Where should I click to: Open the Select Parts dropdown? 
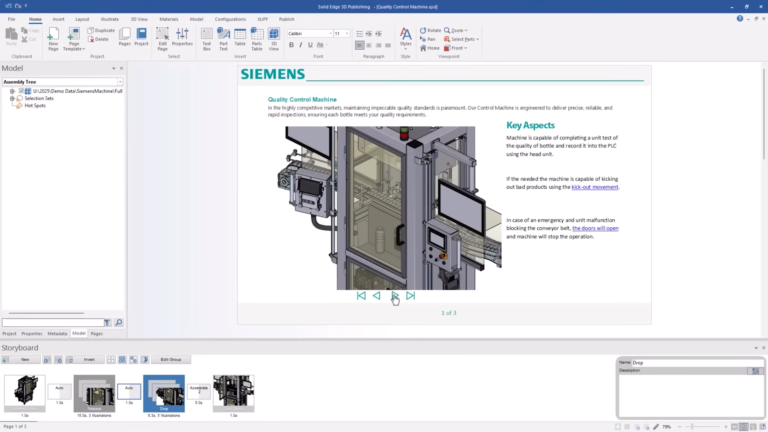461,39
